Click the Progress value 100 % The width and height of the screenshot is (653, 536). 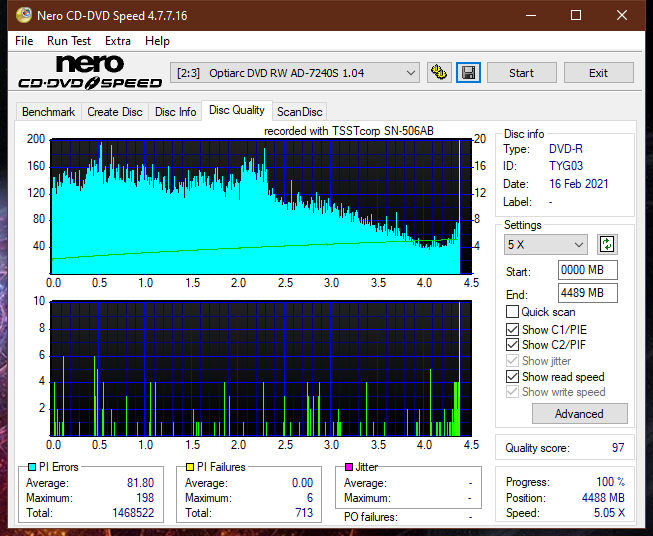coord(611,482)
